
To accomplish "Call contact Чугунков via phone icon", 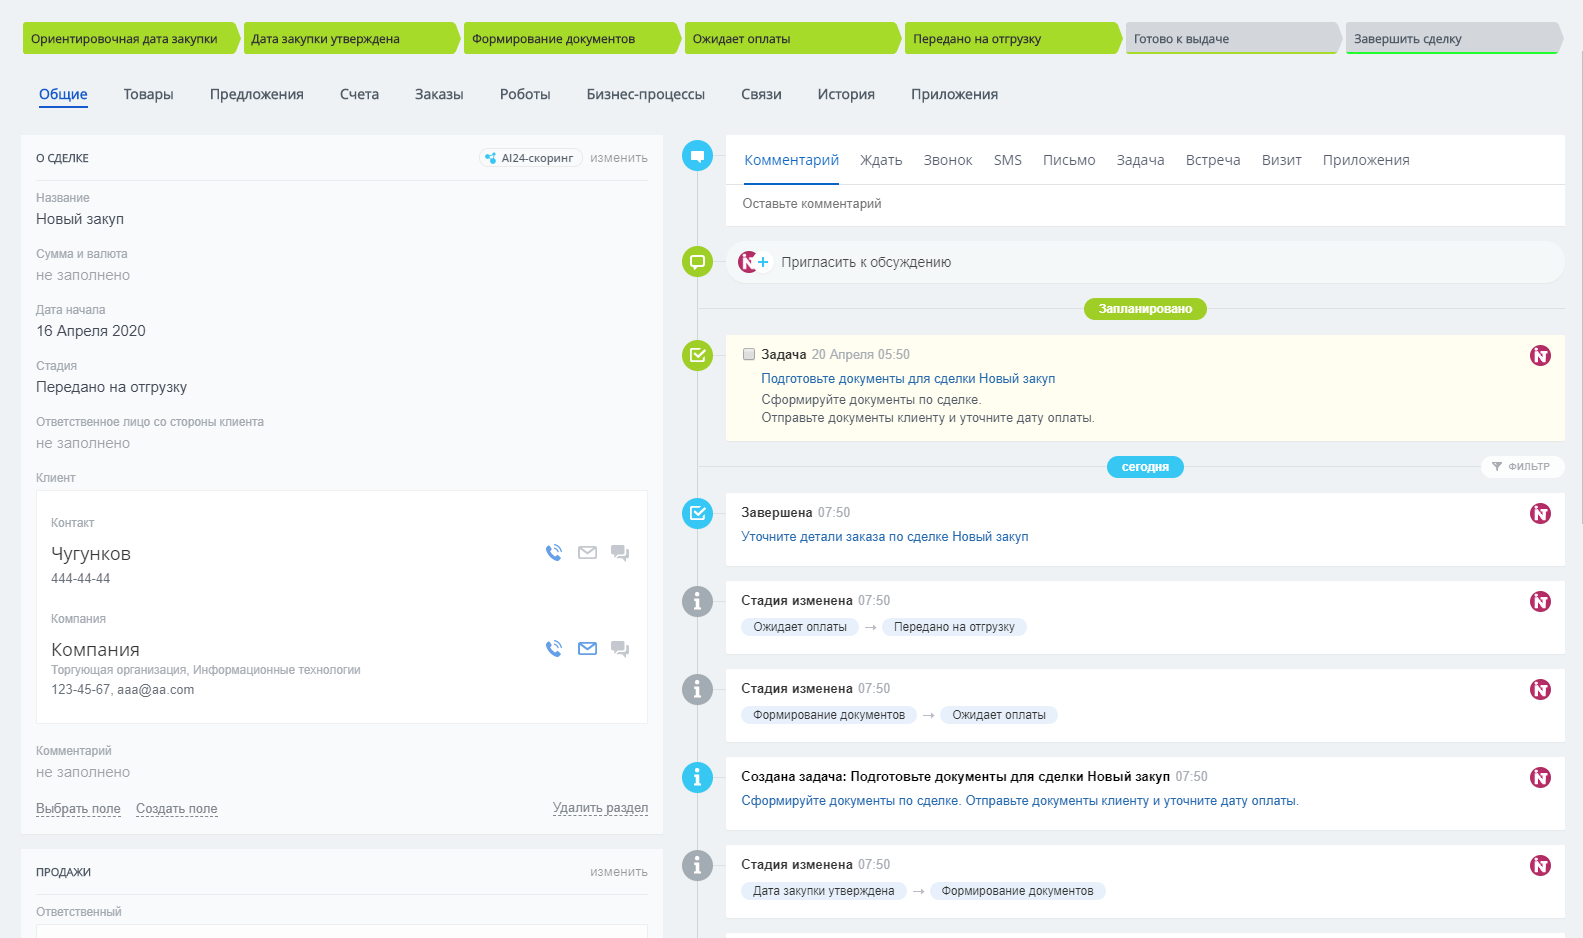I will pos(554,553).
